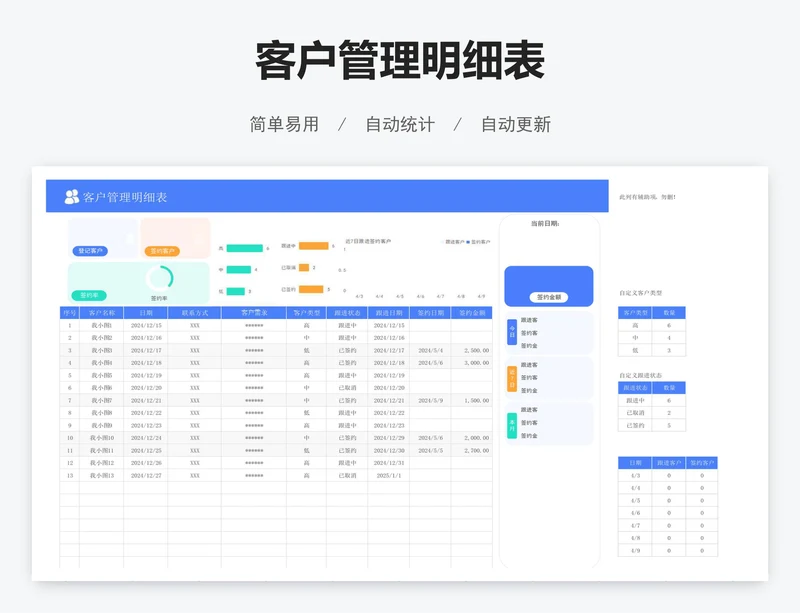Screen dimensions: 800x613
Task: Click the amount cell 2,700.00
Action: coord(472,450)
